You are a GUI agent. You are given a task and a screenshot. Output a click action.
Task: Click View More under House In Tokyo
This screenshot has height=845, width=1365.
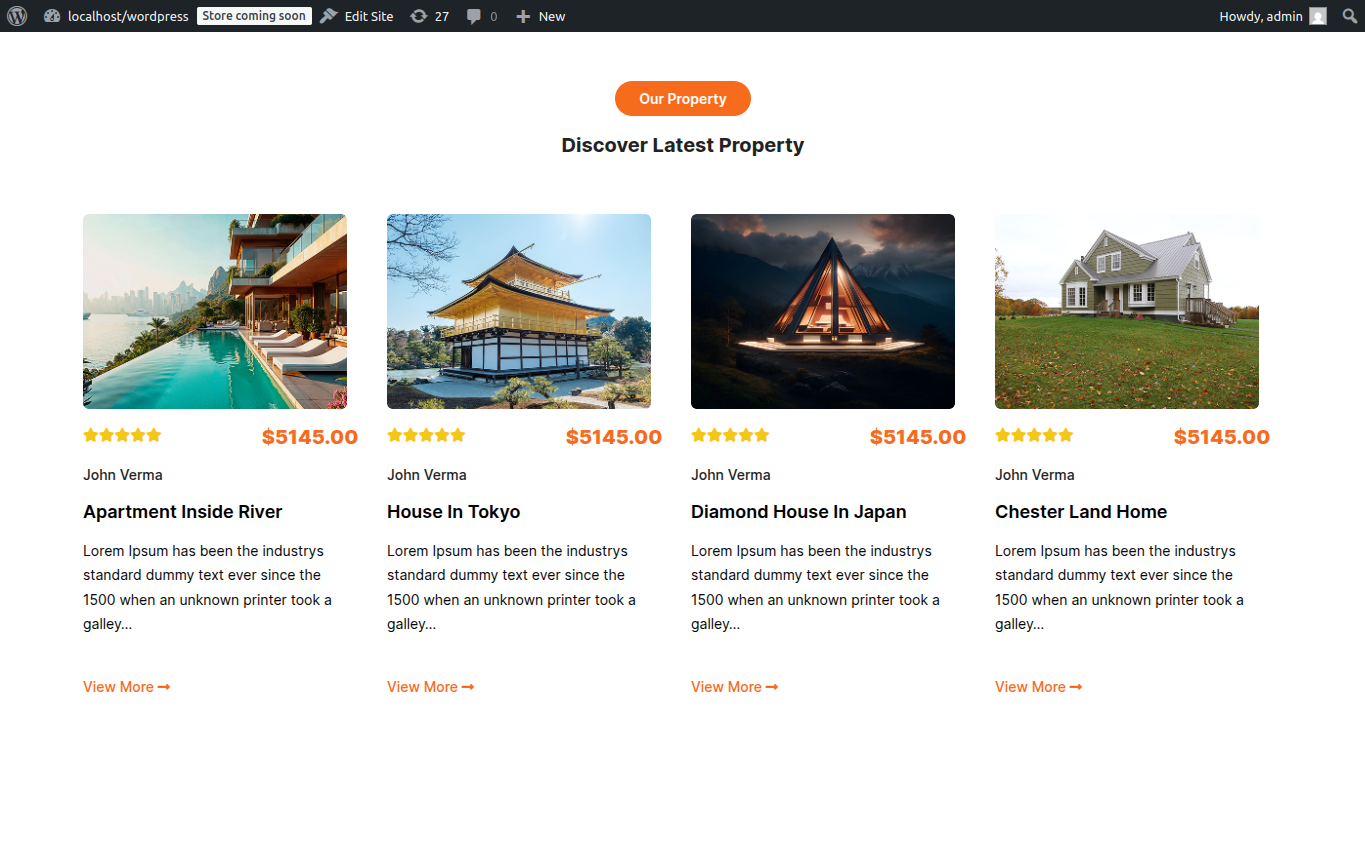pos(431,687)
